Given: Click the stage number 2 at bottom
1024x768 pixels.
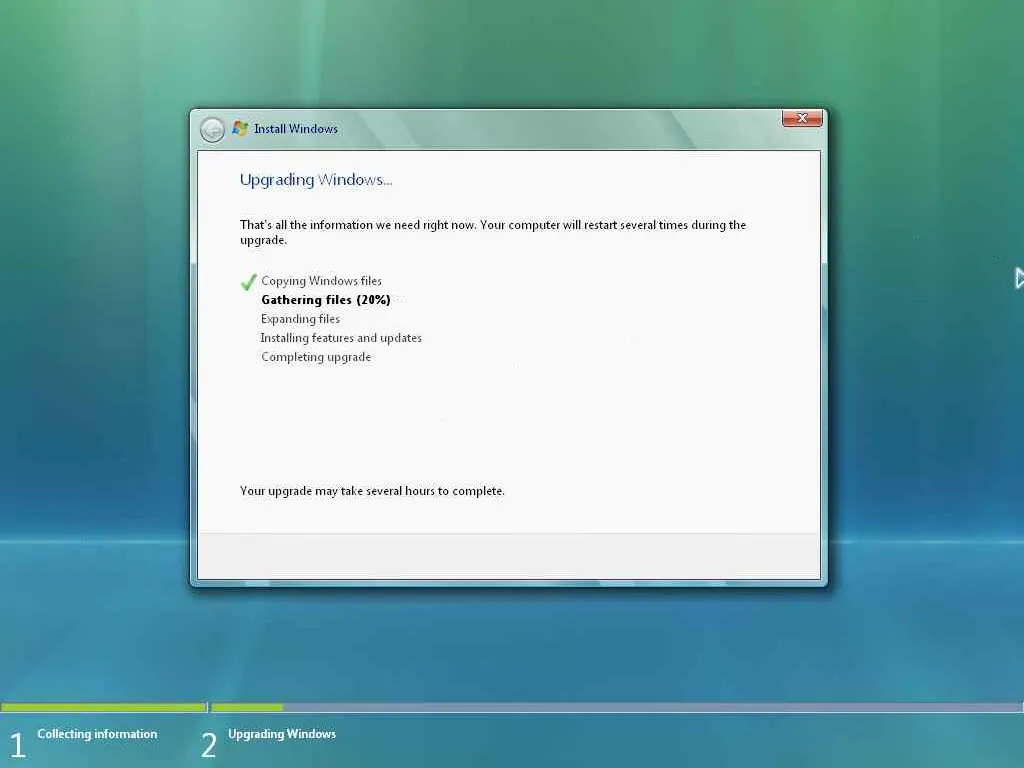Looking at the screenshot, I should click(x=208, y=745).
